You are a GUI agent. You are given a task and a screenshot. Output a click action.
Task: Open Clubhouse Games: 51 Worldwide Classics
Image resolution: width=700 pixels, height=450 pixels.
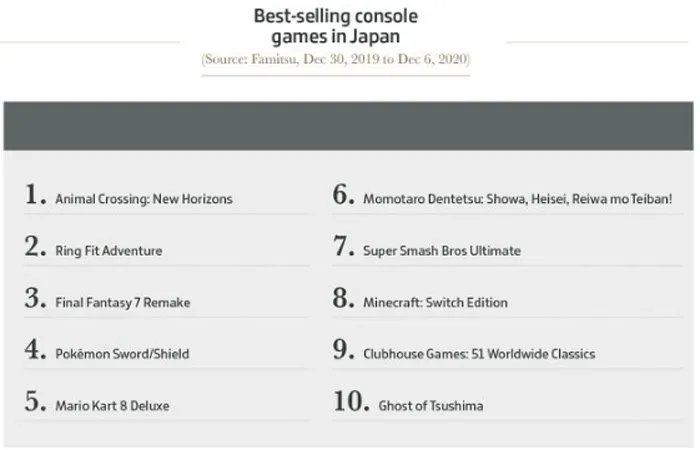[479, 354]
